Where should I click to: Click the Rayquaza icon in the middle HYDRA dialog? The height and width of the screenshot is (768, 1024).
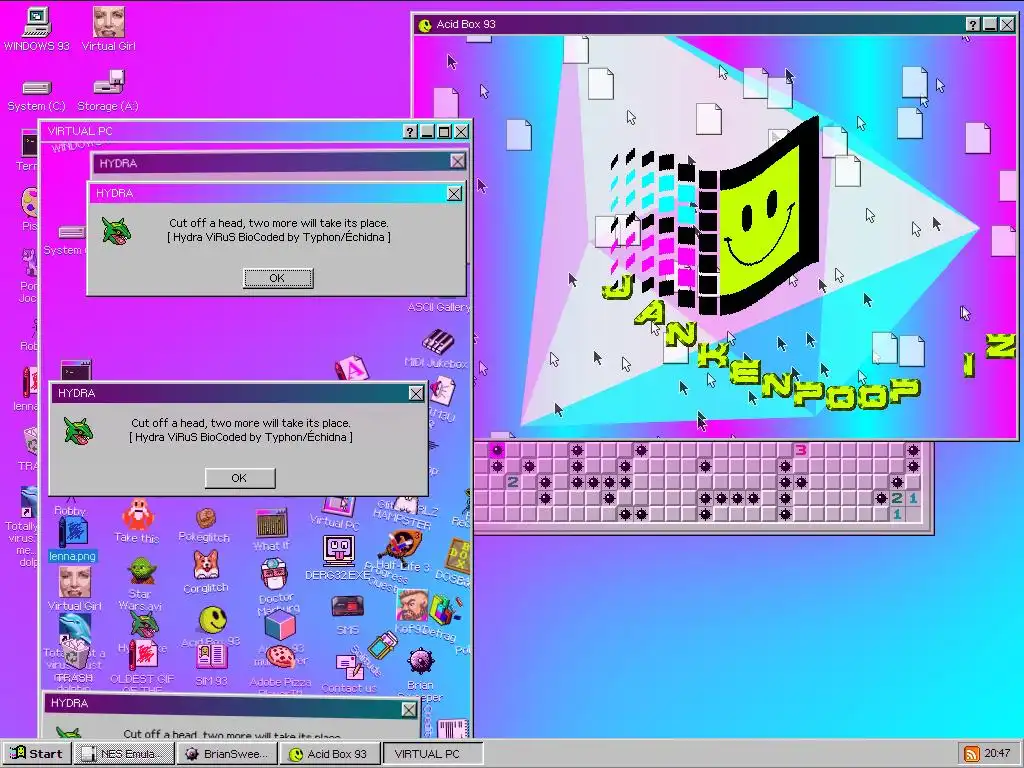pyautogui.click(x=78, y=431)
